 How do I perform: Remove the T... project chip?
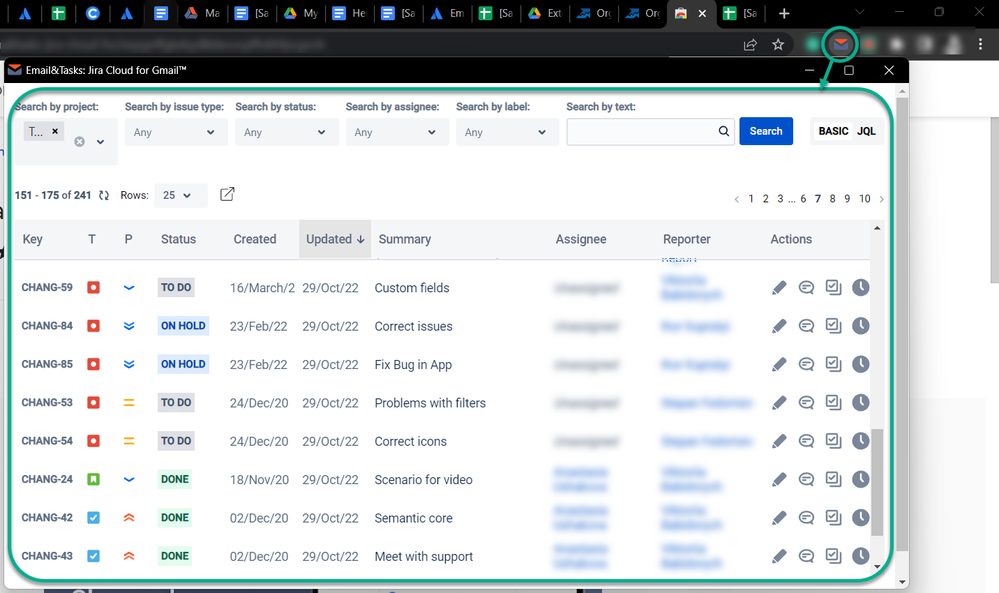[x=55, y=131]
